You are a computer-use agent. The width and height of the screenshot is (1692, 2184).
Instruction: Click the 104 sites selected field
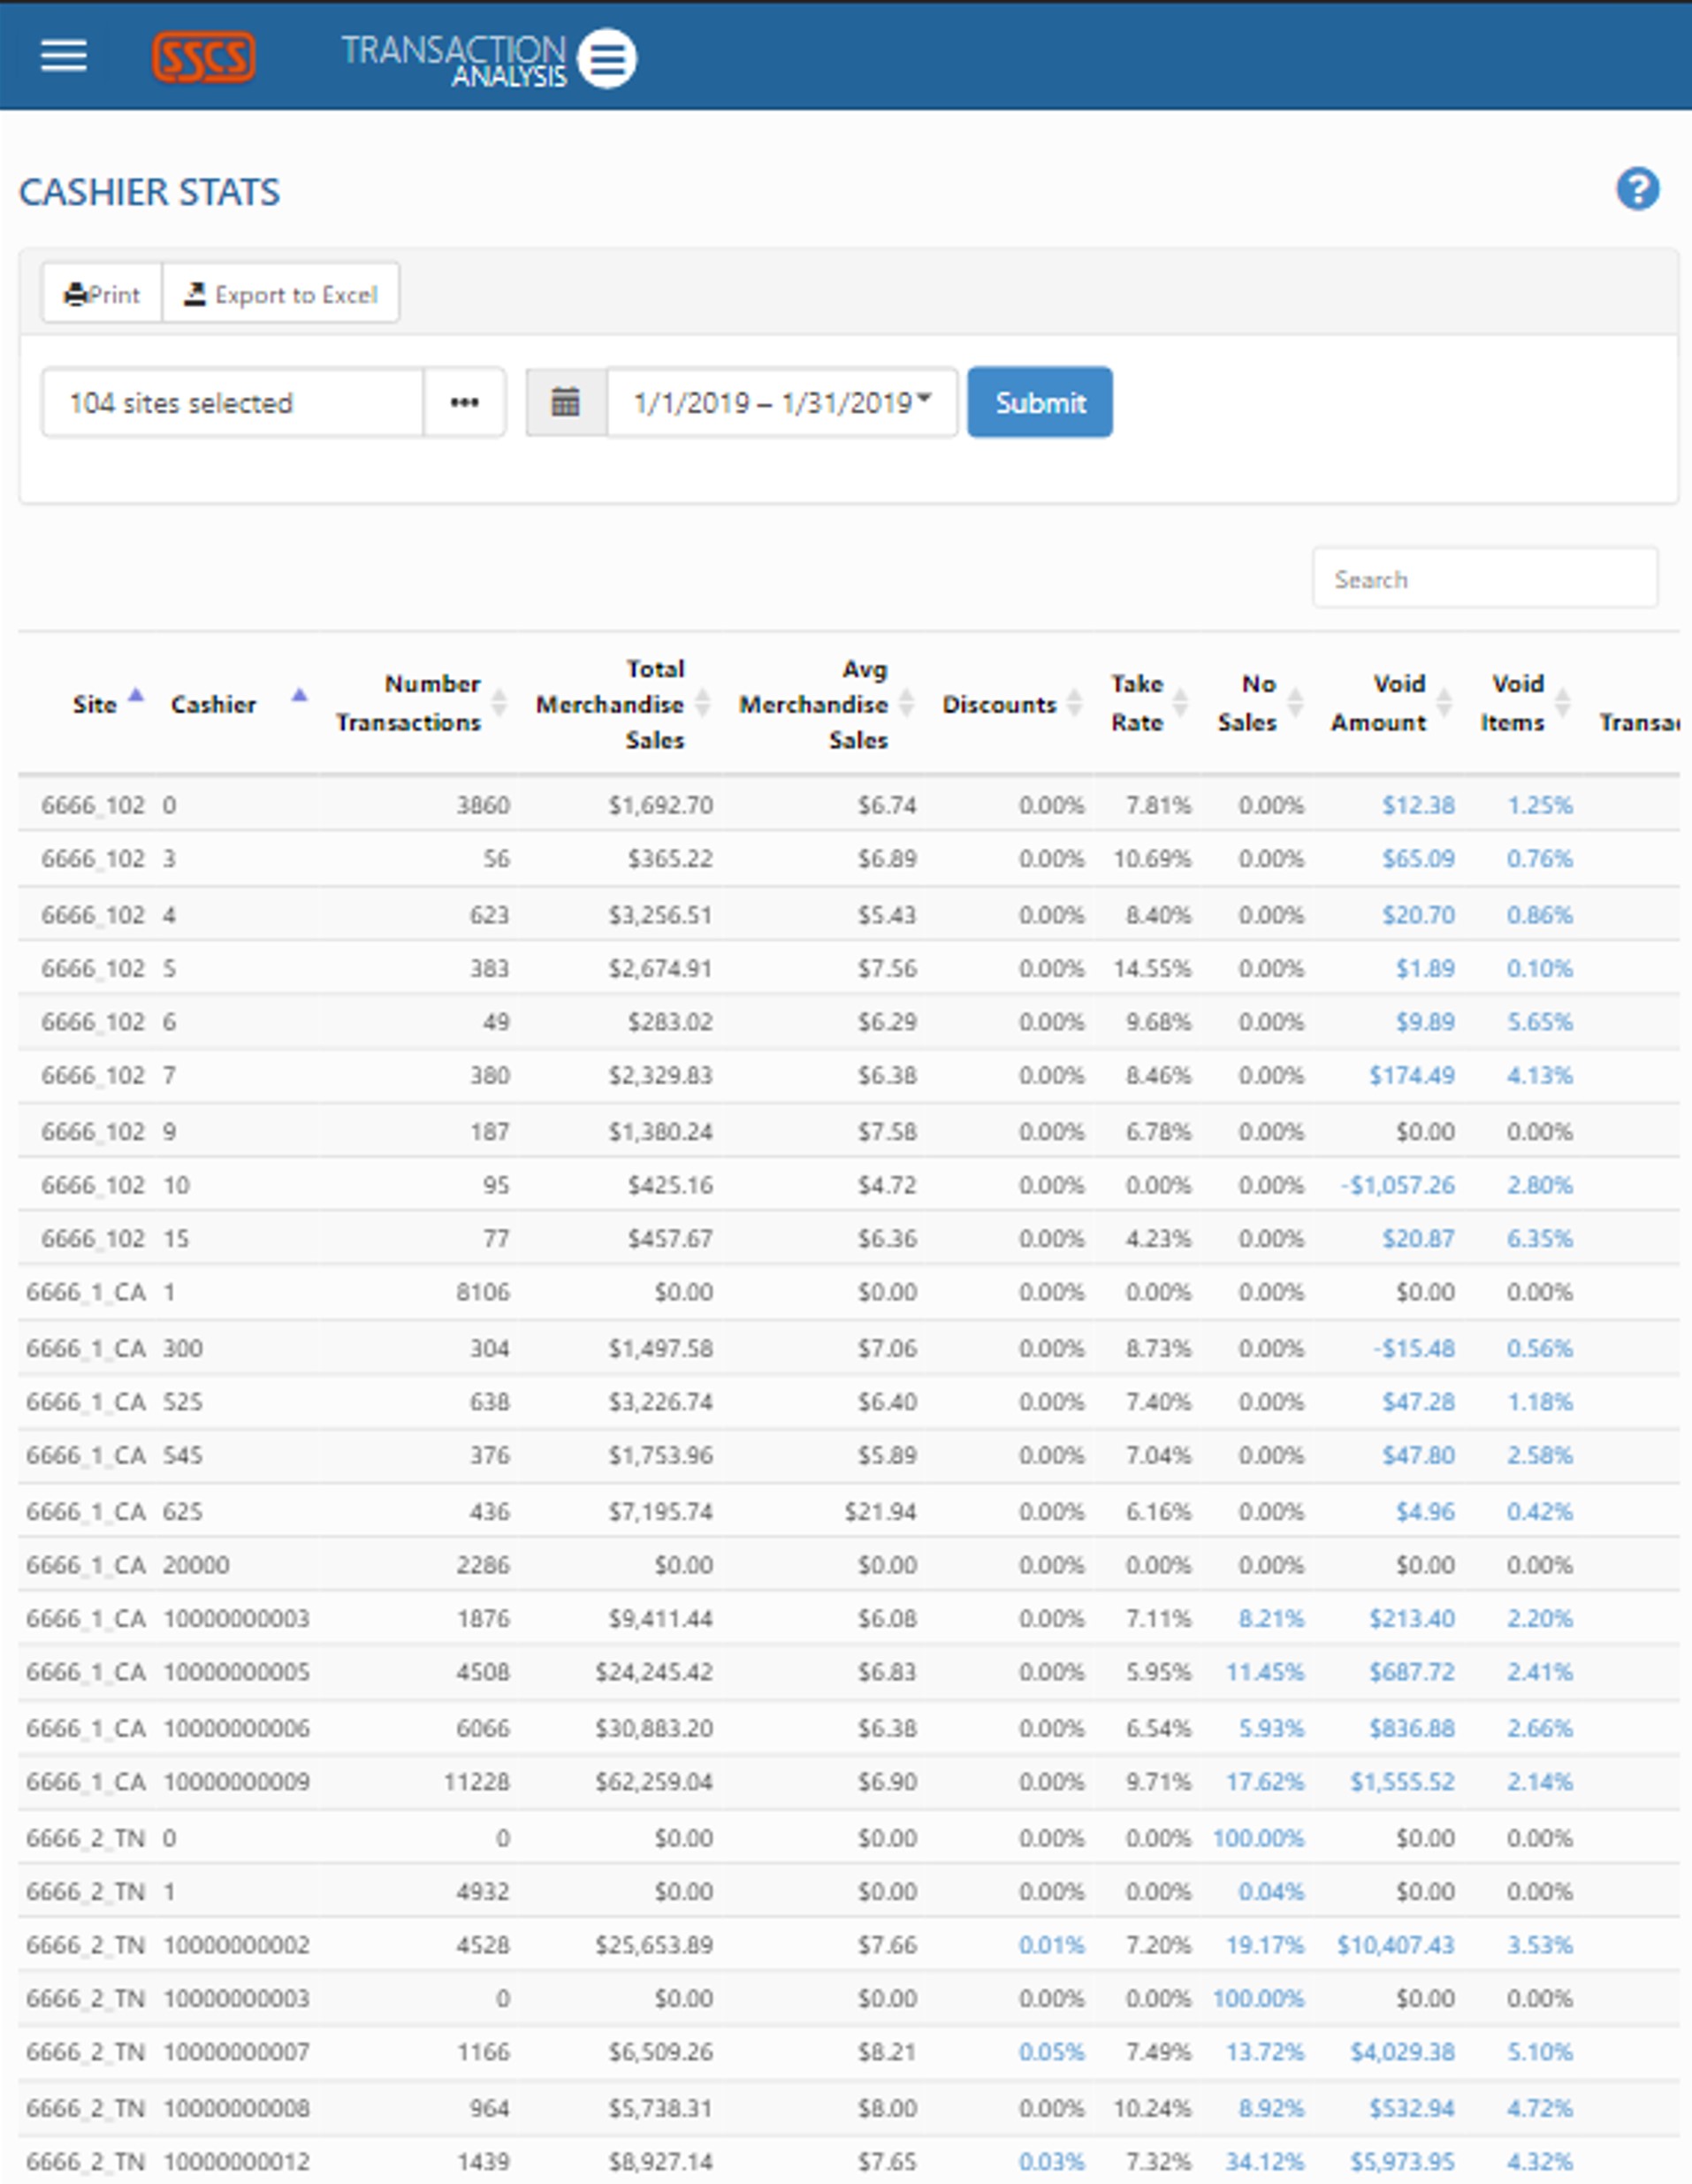pos(232,402)
